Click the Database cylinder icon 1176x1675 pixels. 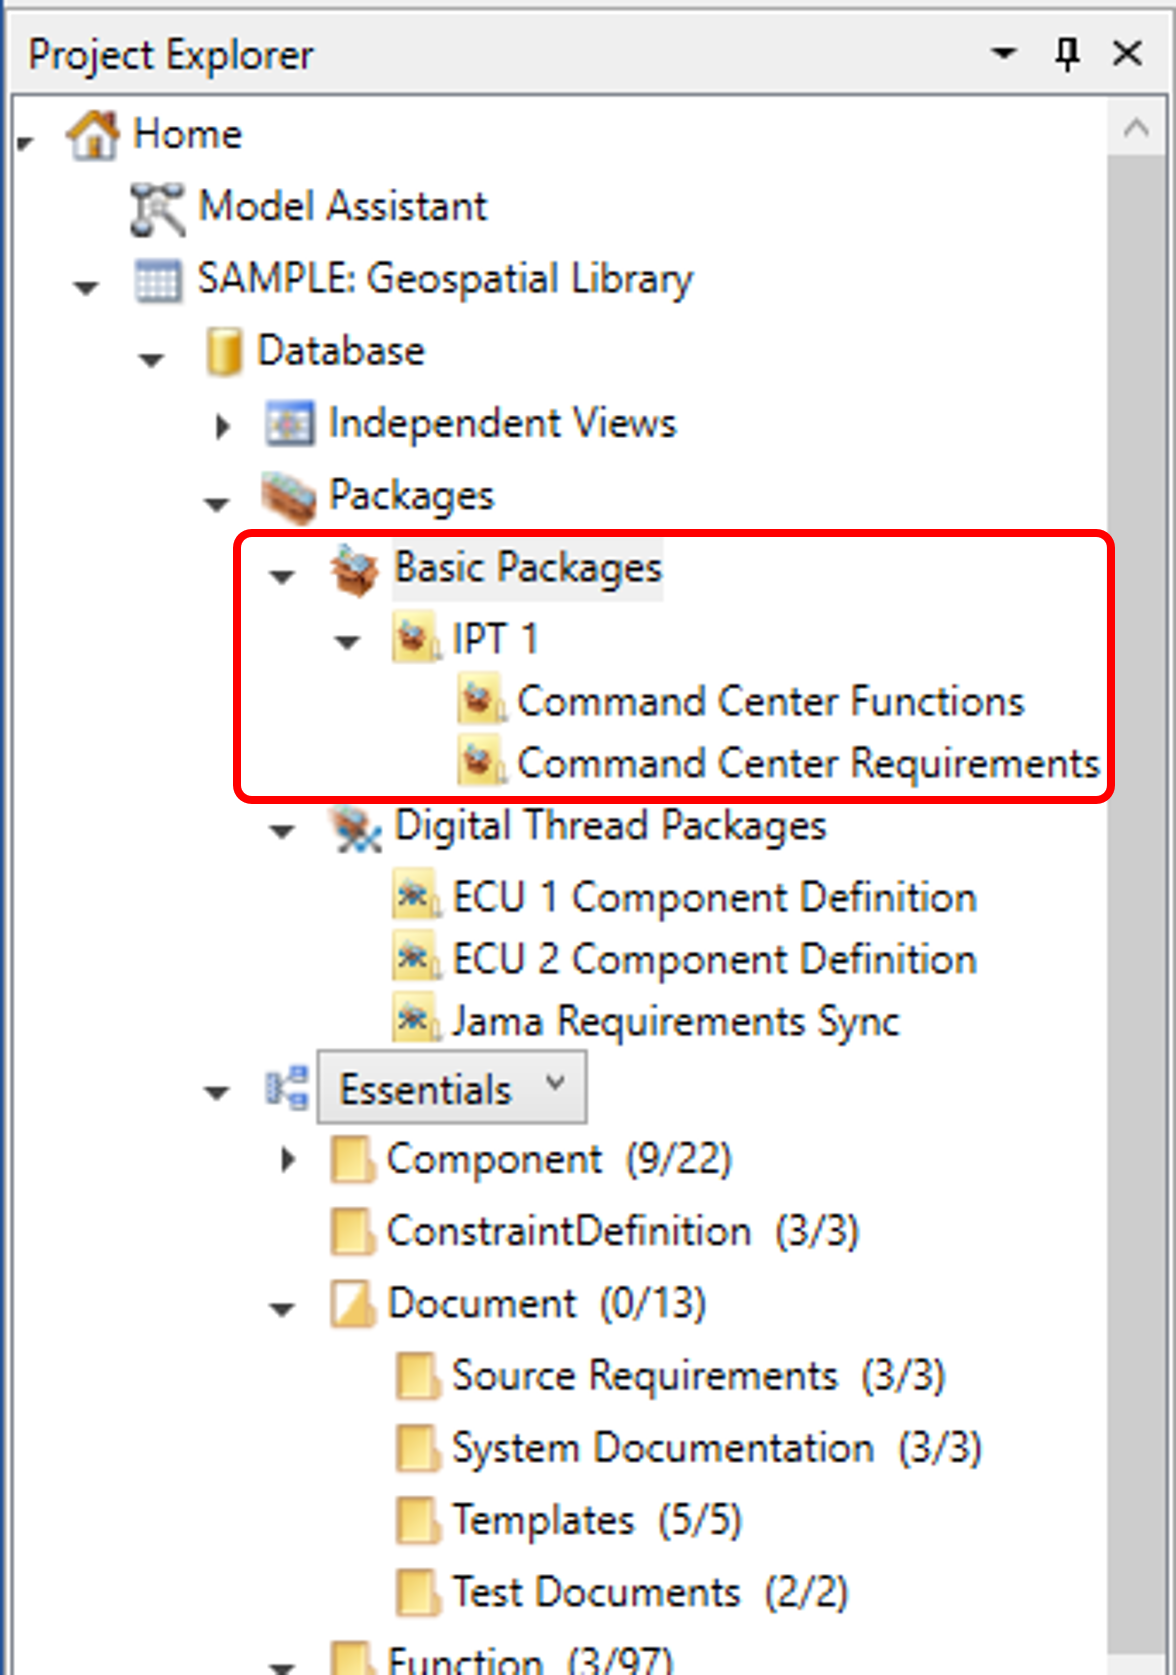coord(224,352)
